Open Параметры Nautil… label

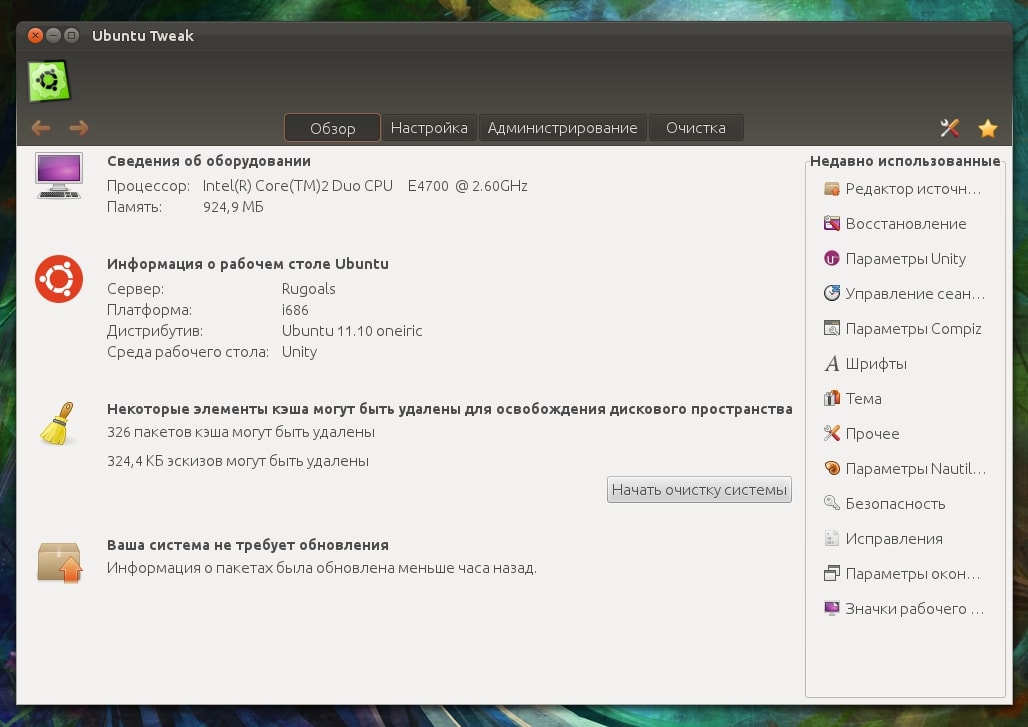click(x=915, y=469)
